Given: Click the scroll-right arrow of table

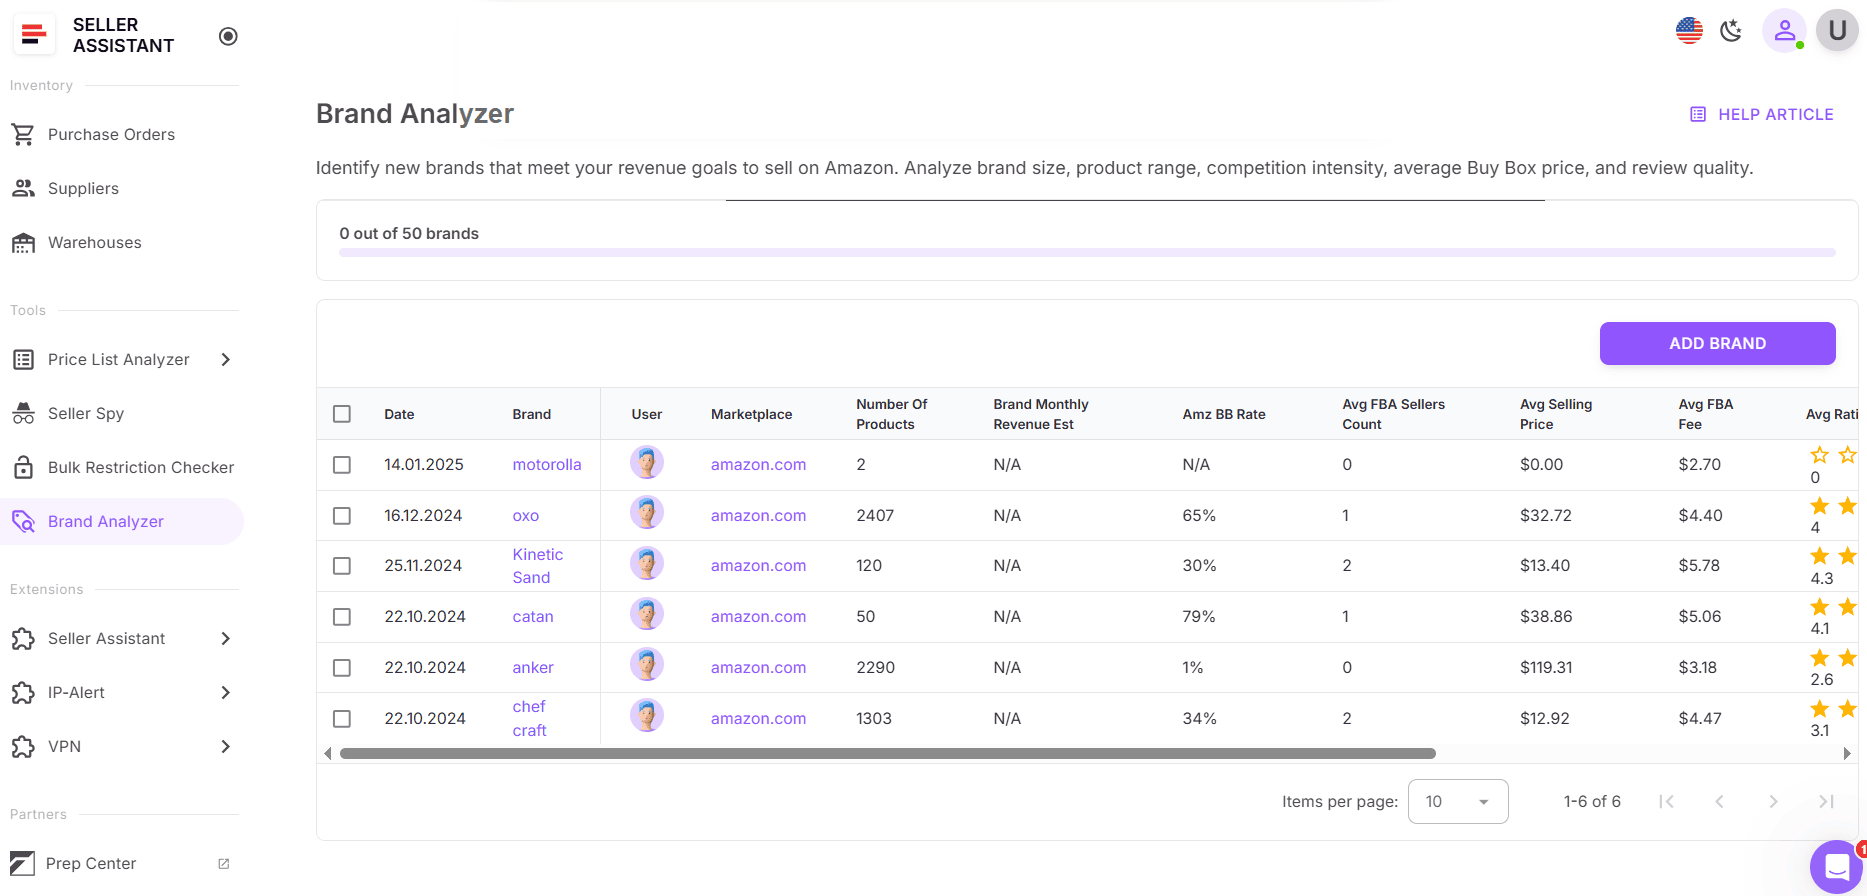Looking at the screenshot, I should [x=1847, y=754].
